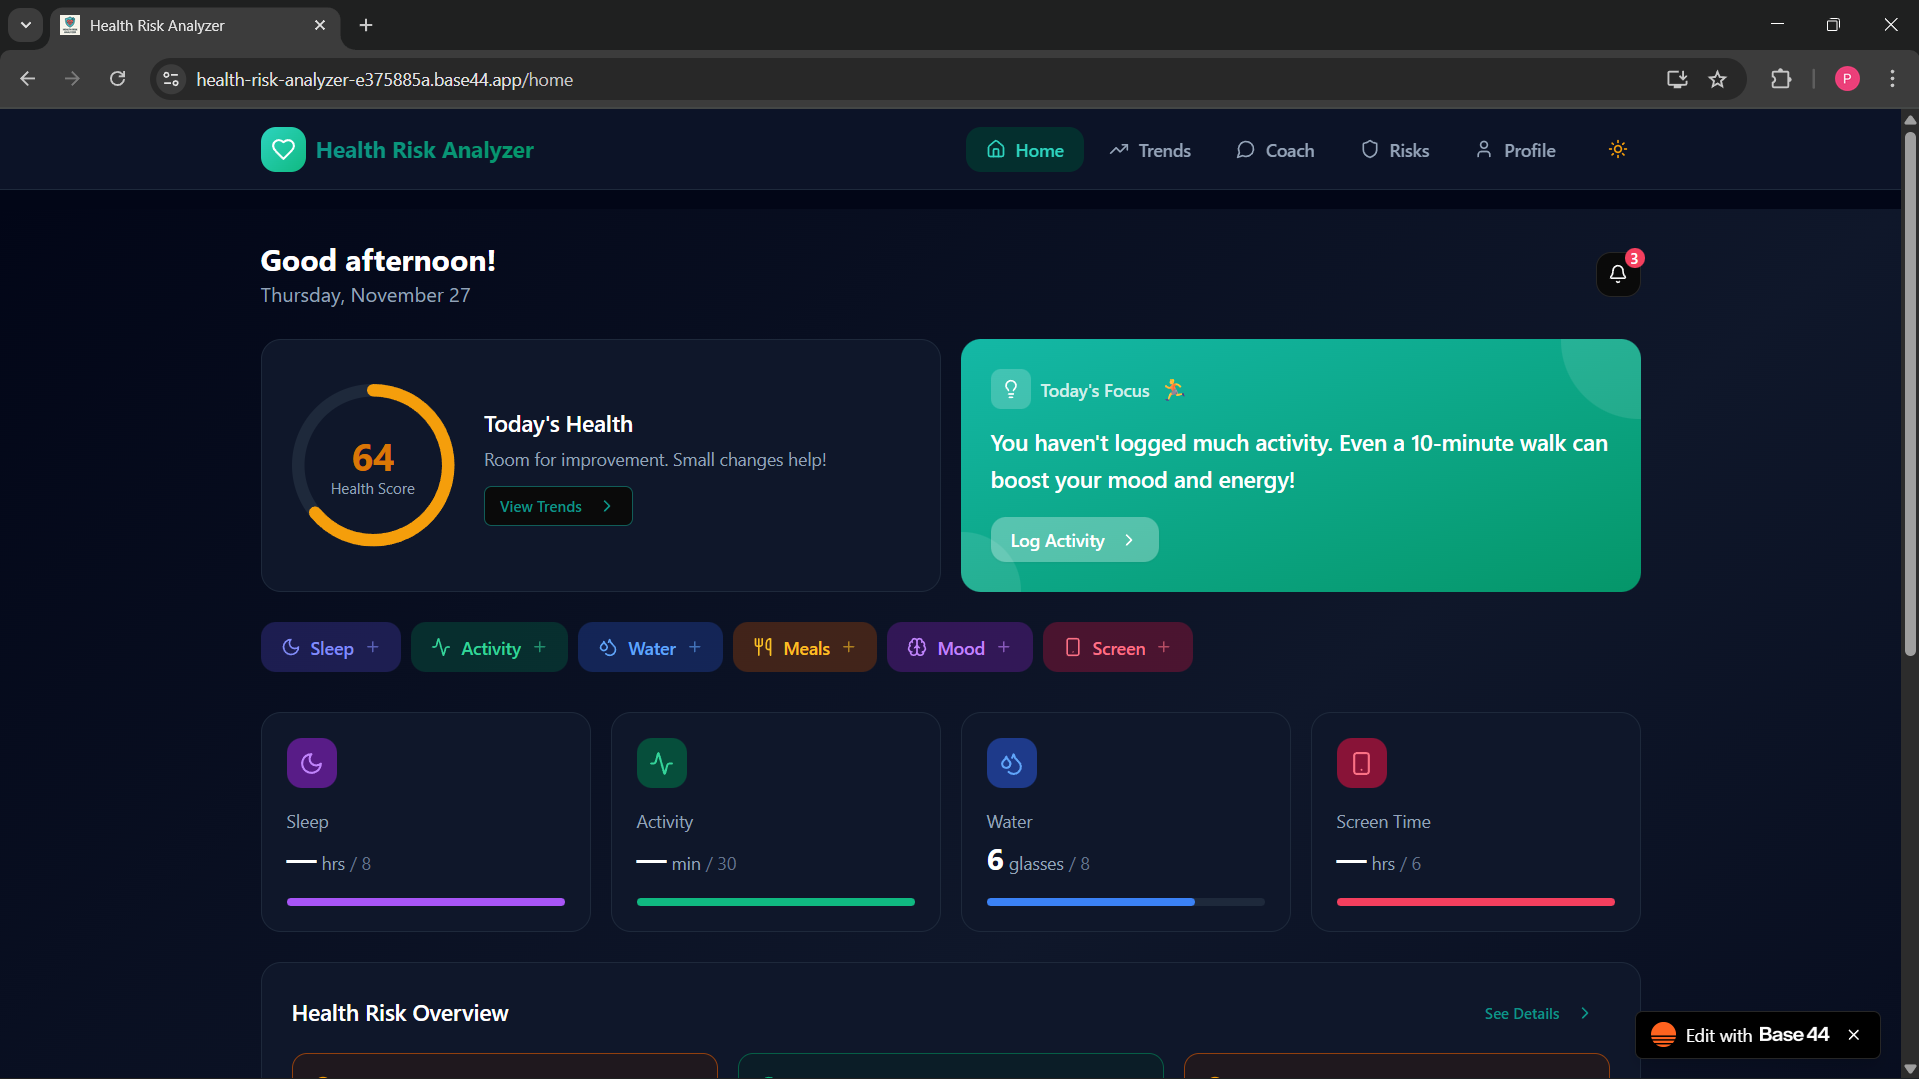Click the Water blue progress bar
This screenshot has height=1079, width=1919.
1126,902
